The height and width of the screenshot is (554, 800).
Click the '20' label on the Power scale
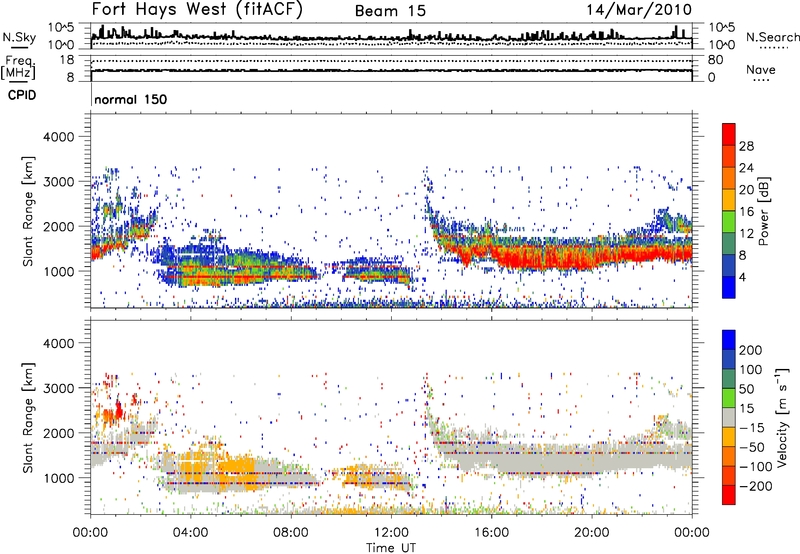point(746,190)
